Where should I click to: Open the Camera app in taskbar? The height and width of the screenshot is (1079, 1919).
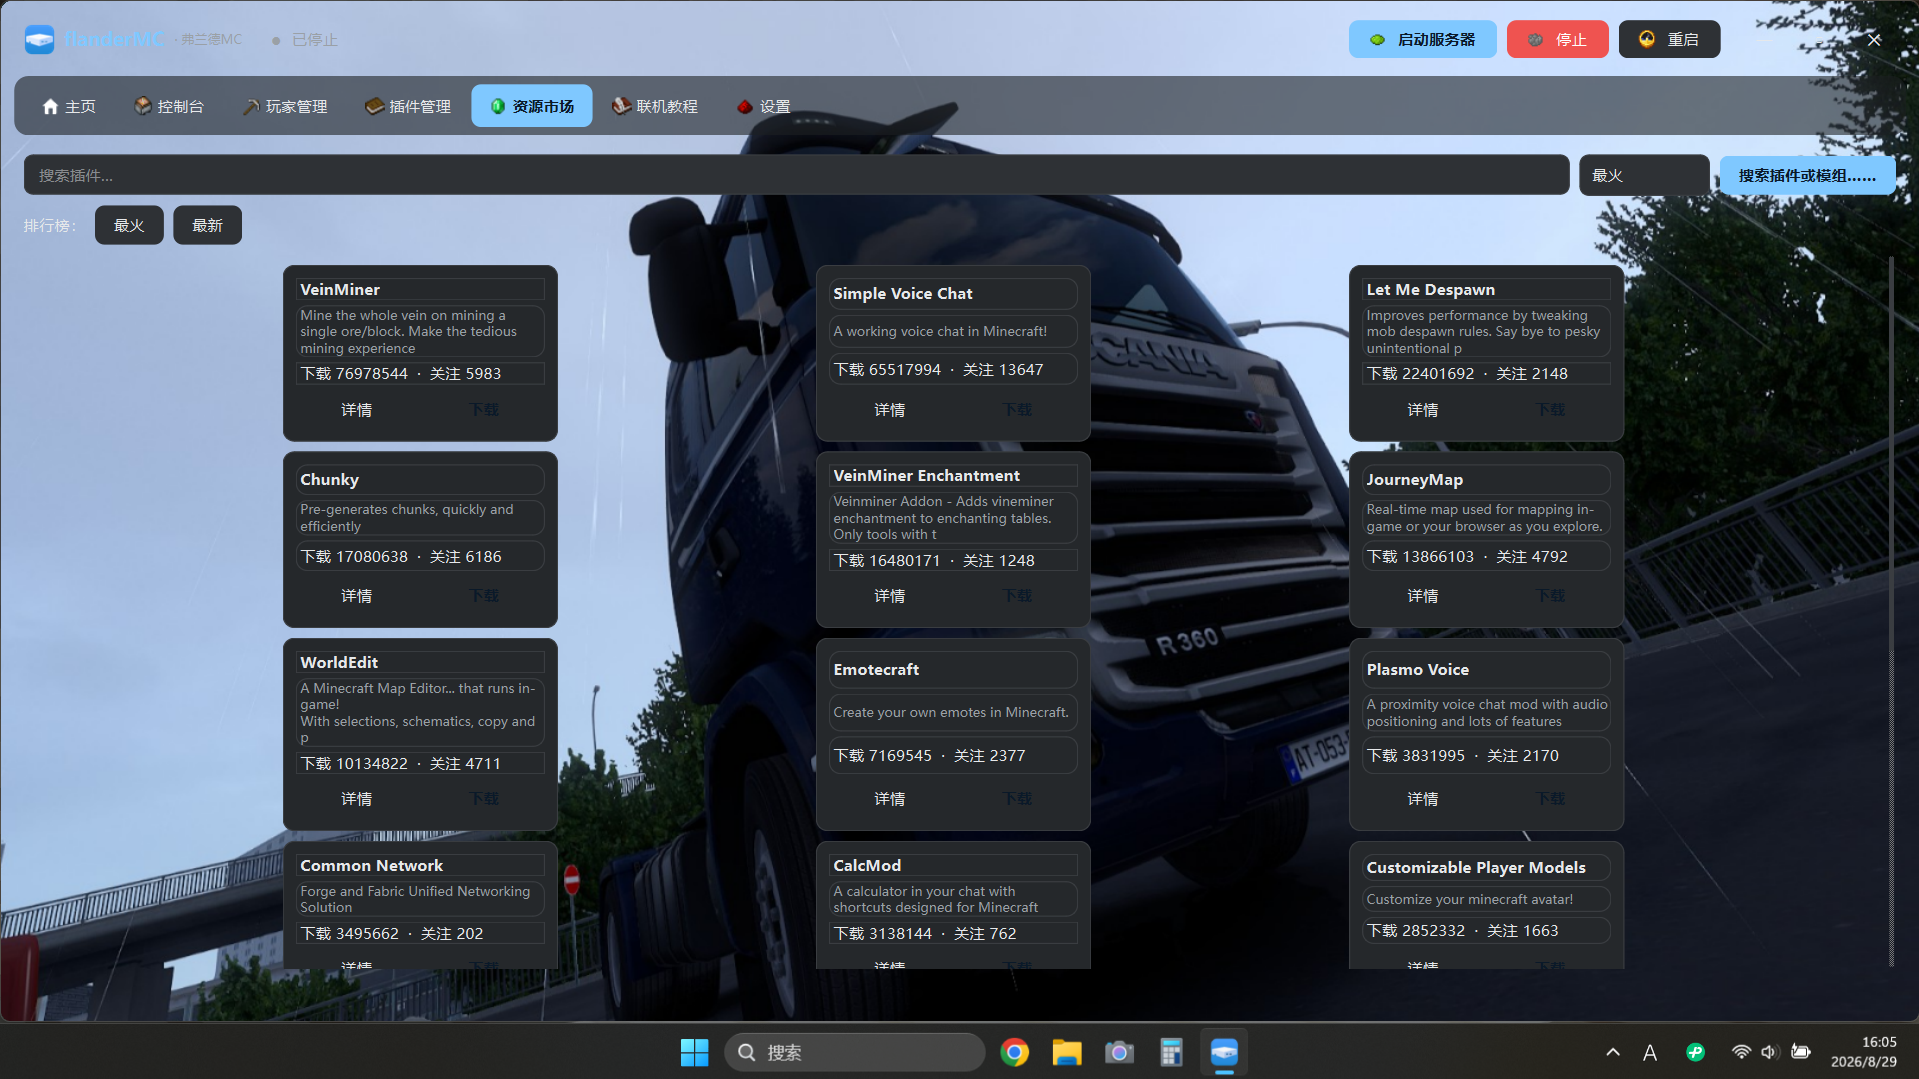click(x=1119, y=1052)
